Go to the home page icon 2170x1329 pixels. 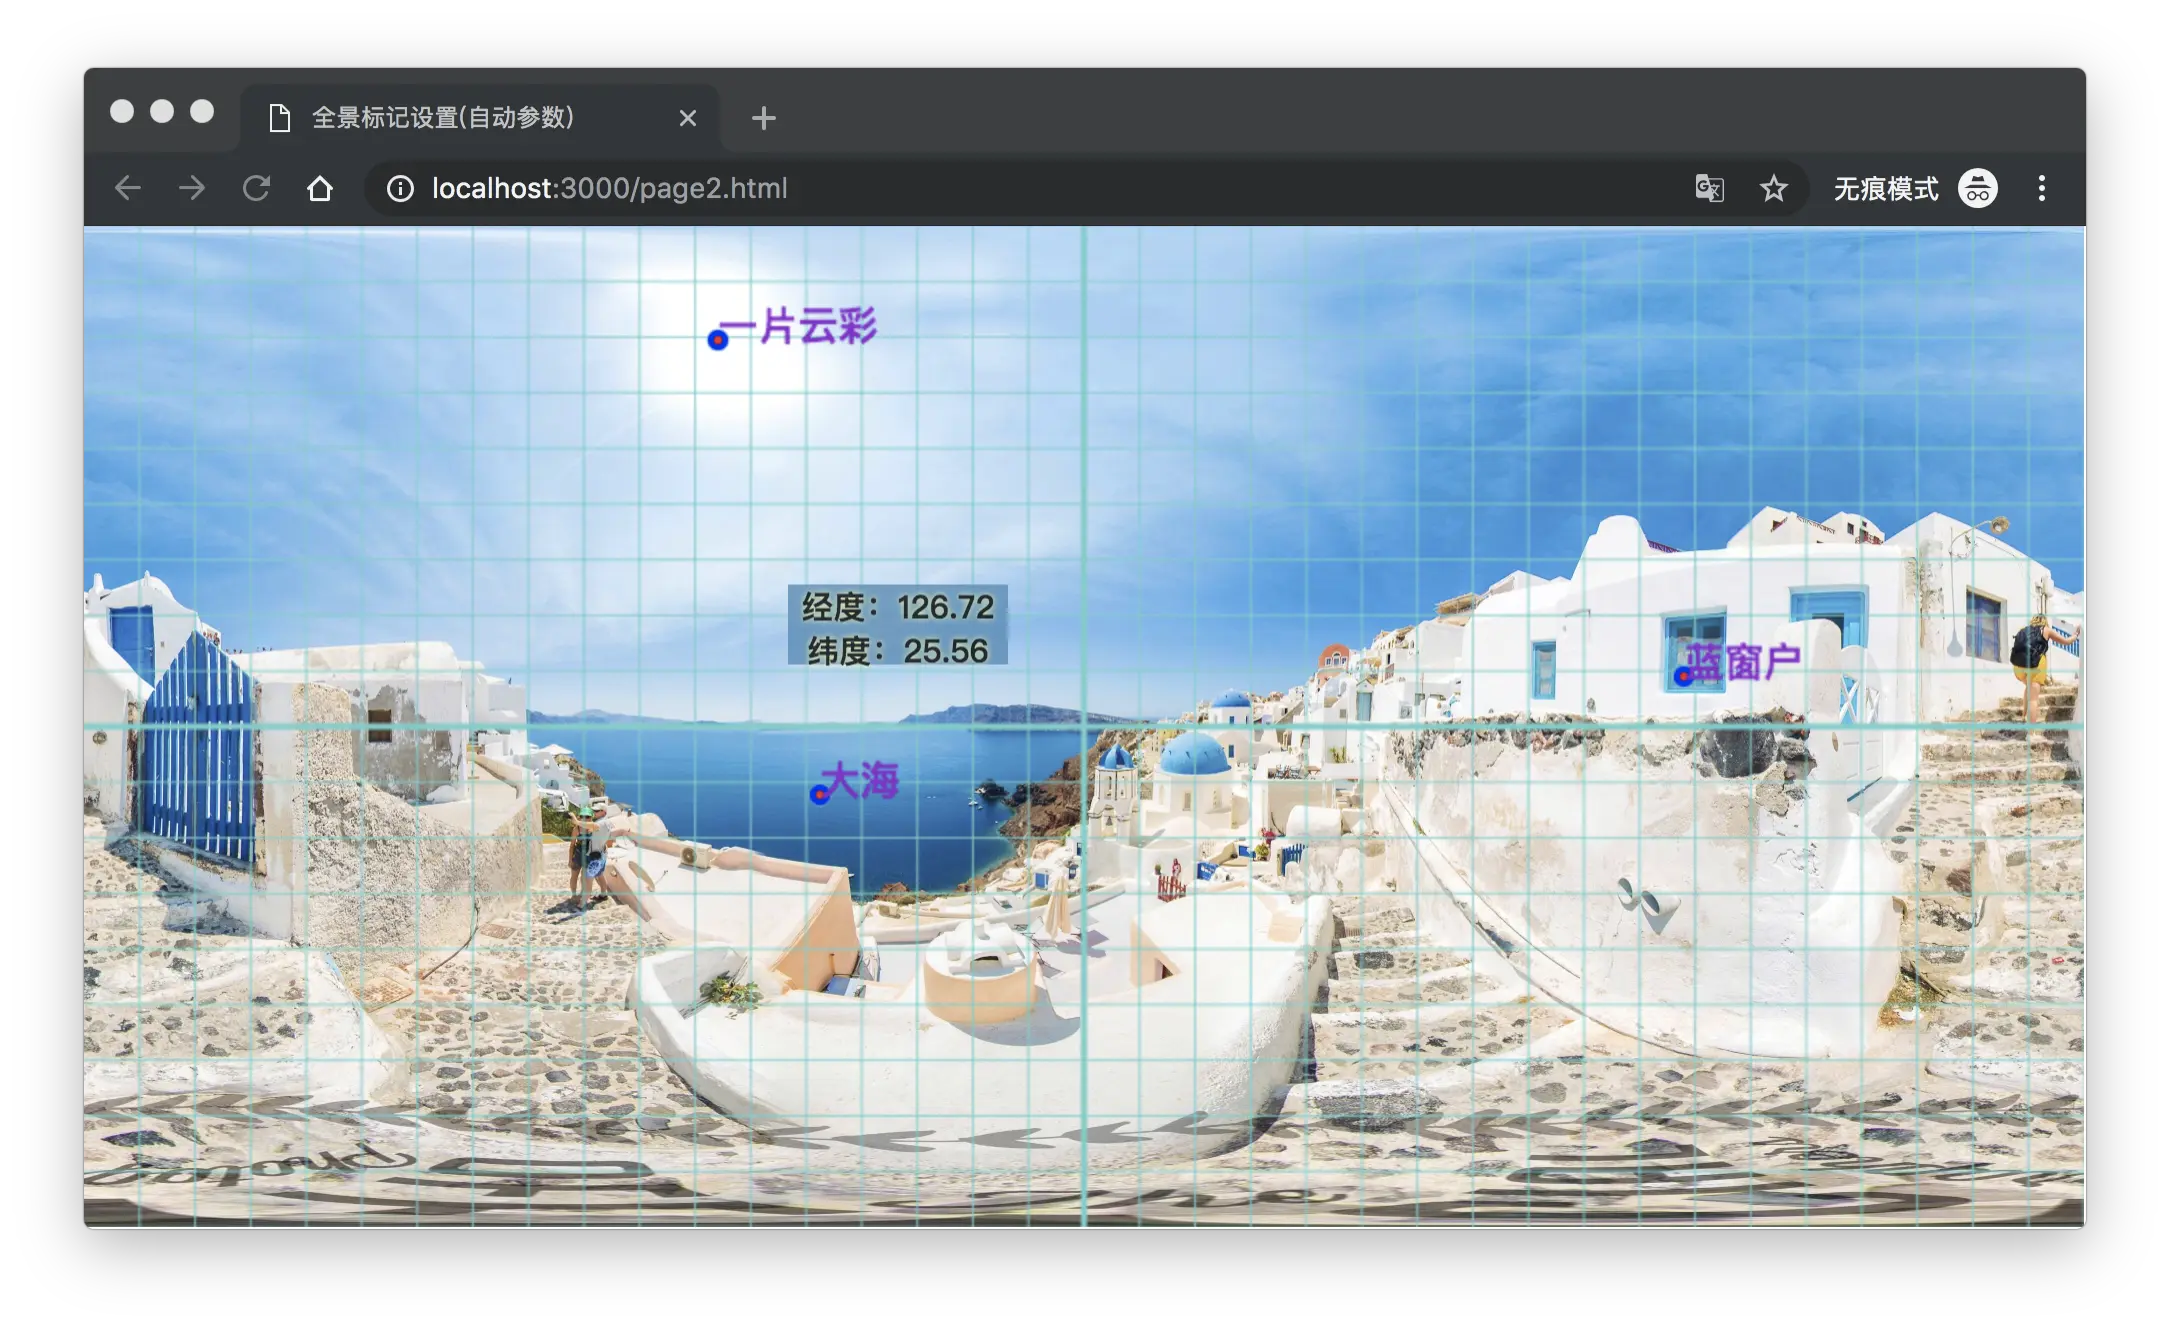[x=320, y=188]
